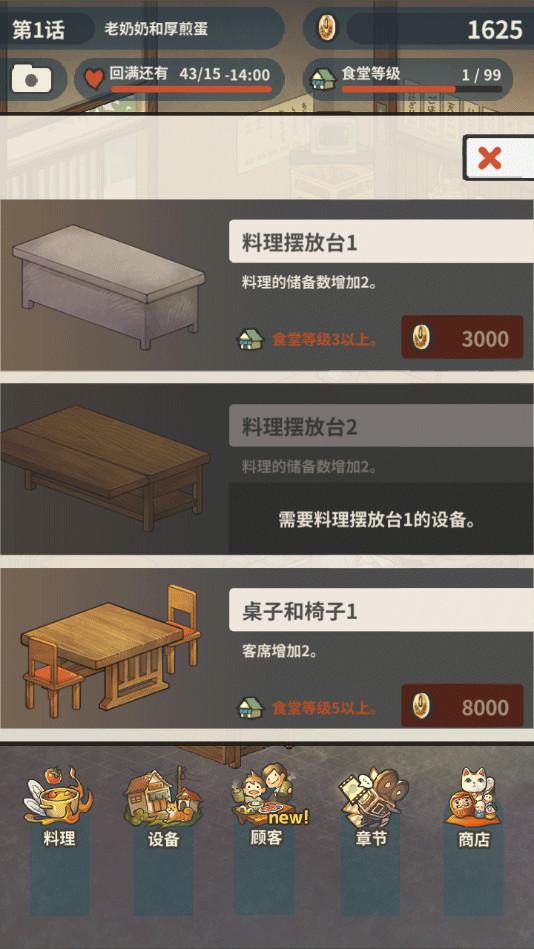Open the 料理 cooking menu
The width and height of the screenshot is (534, 949).
point(59,807)
